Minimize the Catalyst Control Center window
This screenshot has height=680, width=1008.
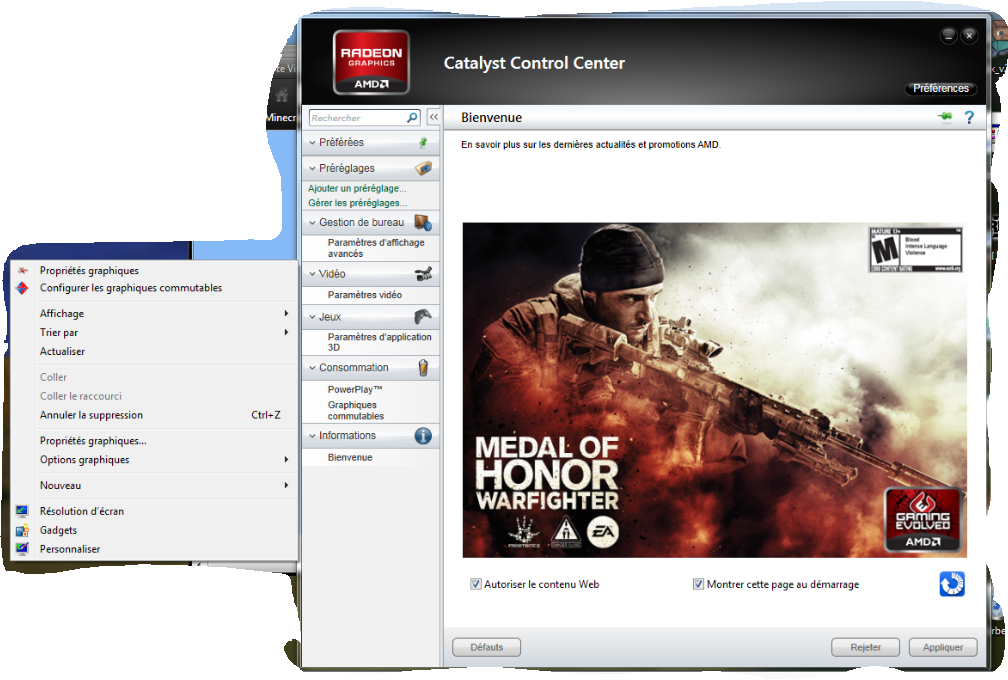pos(948,36)
